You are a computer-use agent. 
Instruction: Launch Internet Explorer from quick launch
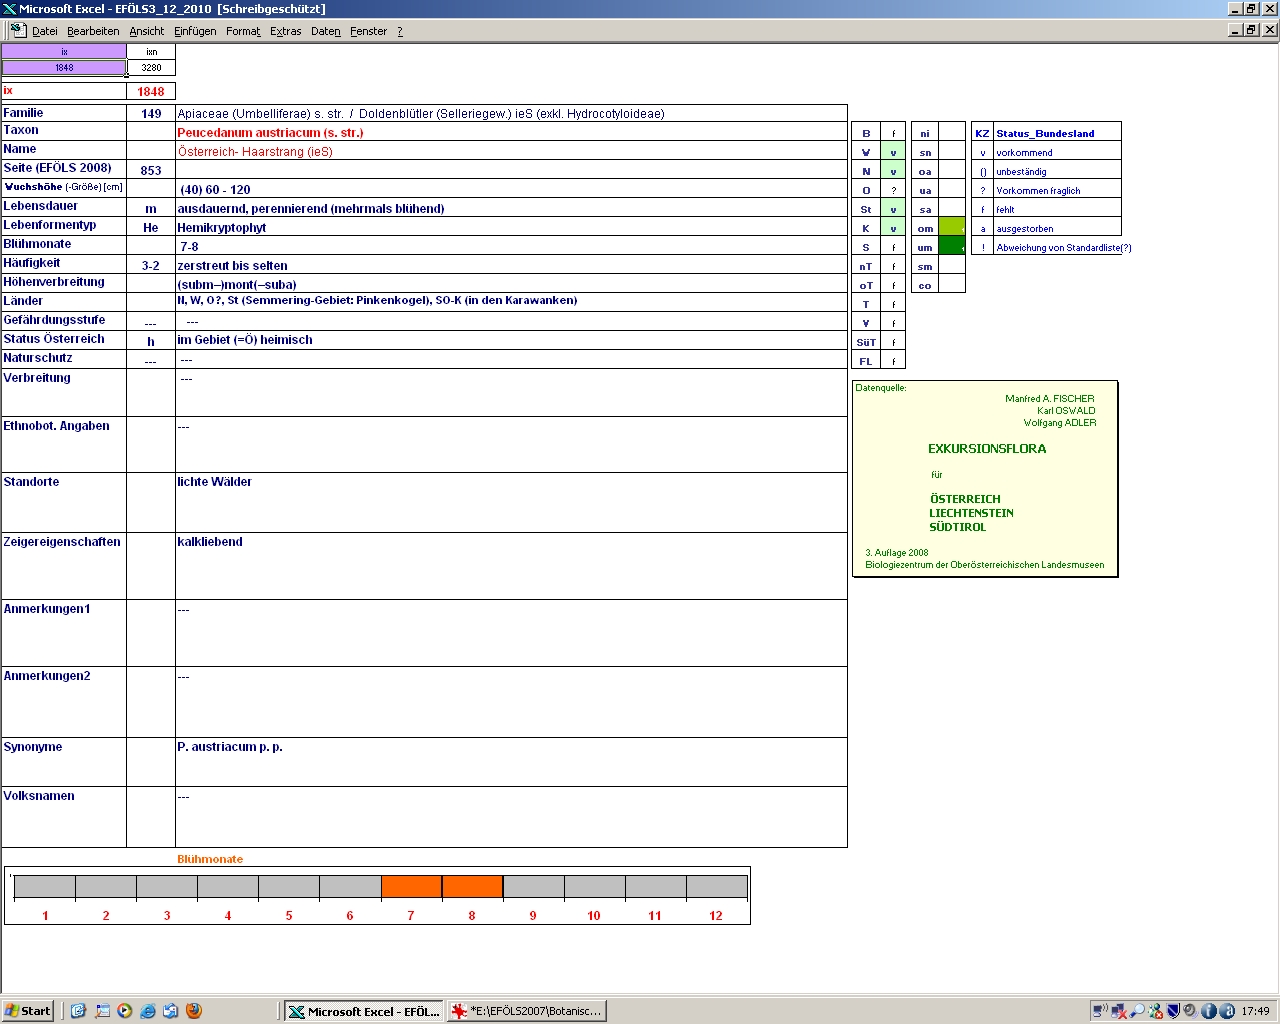point(148,1011)
